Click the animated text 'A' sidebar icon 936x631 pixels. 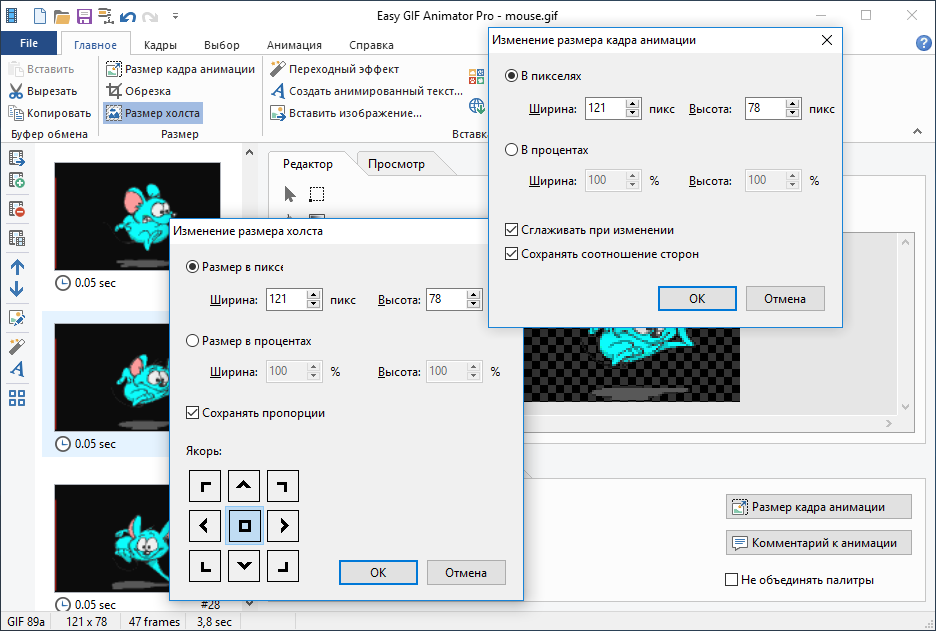pyautogui.click(x=17, y=369)
